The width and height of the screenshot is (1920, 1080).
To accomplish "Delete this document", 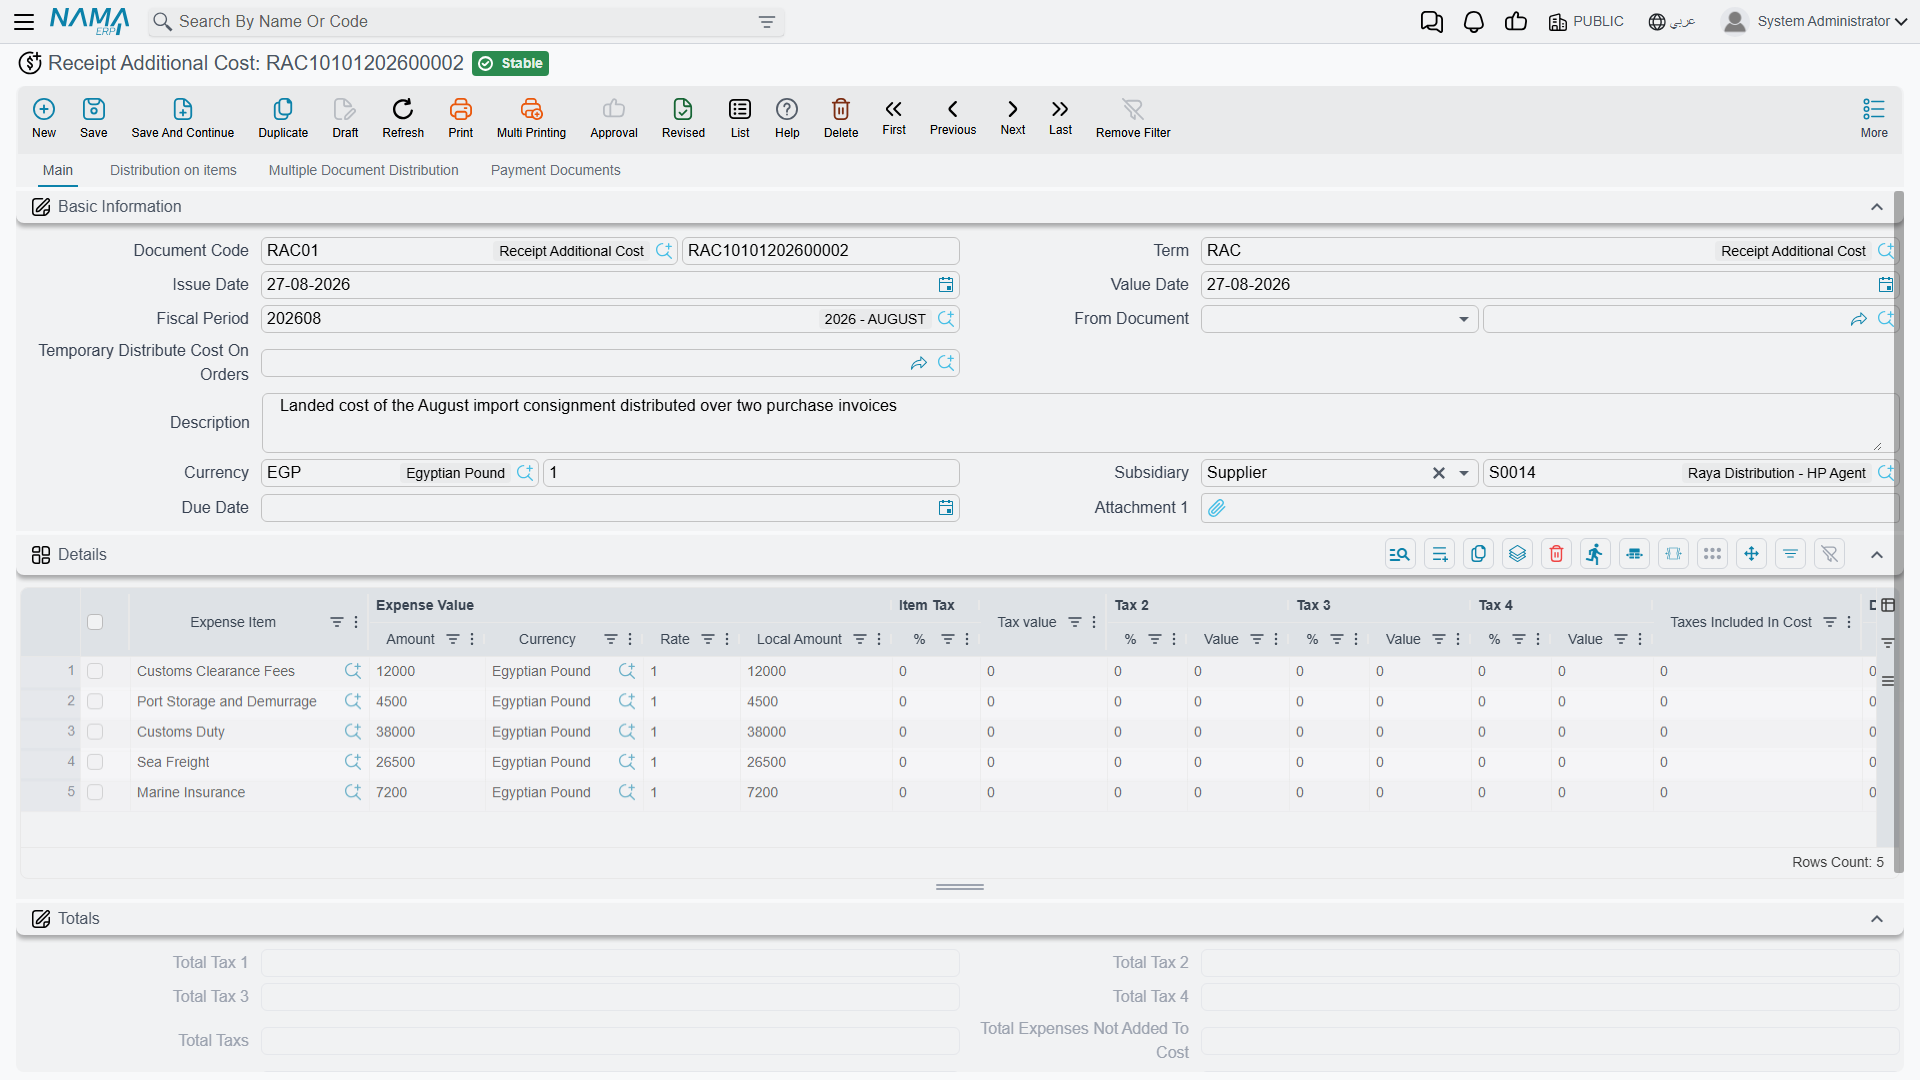I will [841, 118].
